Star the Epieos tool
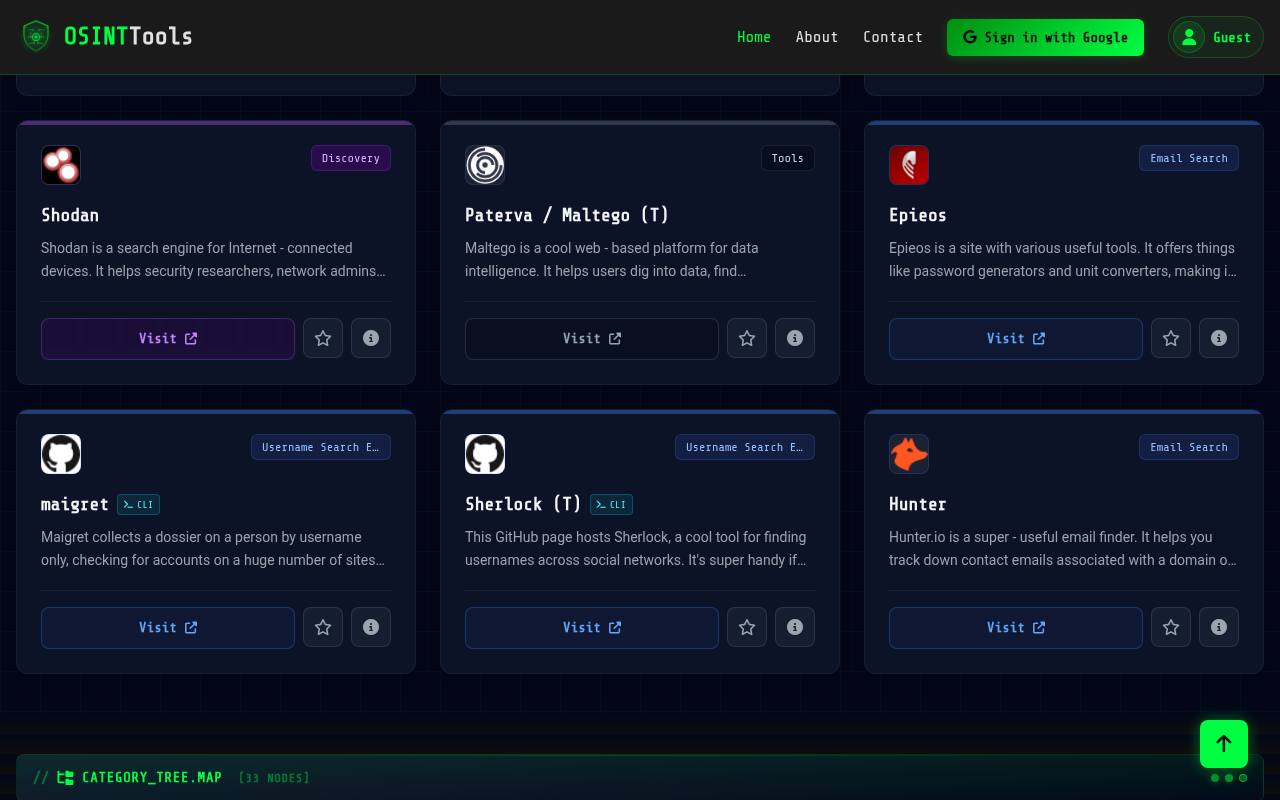Viewport: 1280px width, 800px height. coord(1171,338)
